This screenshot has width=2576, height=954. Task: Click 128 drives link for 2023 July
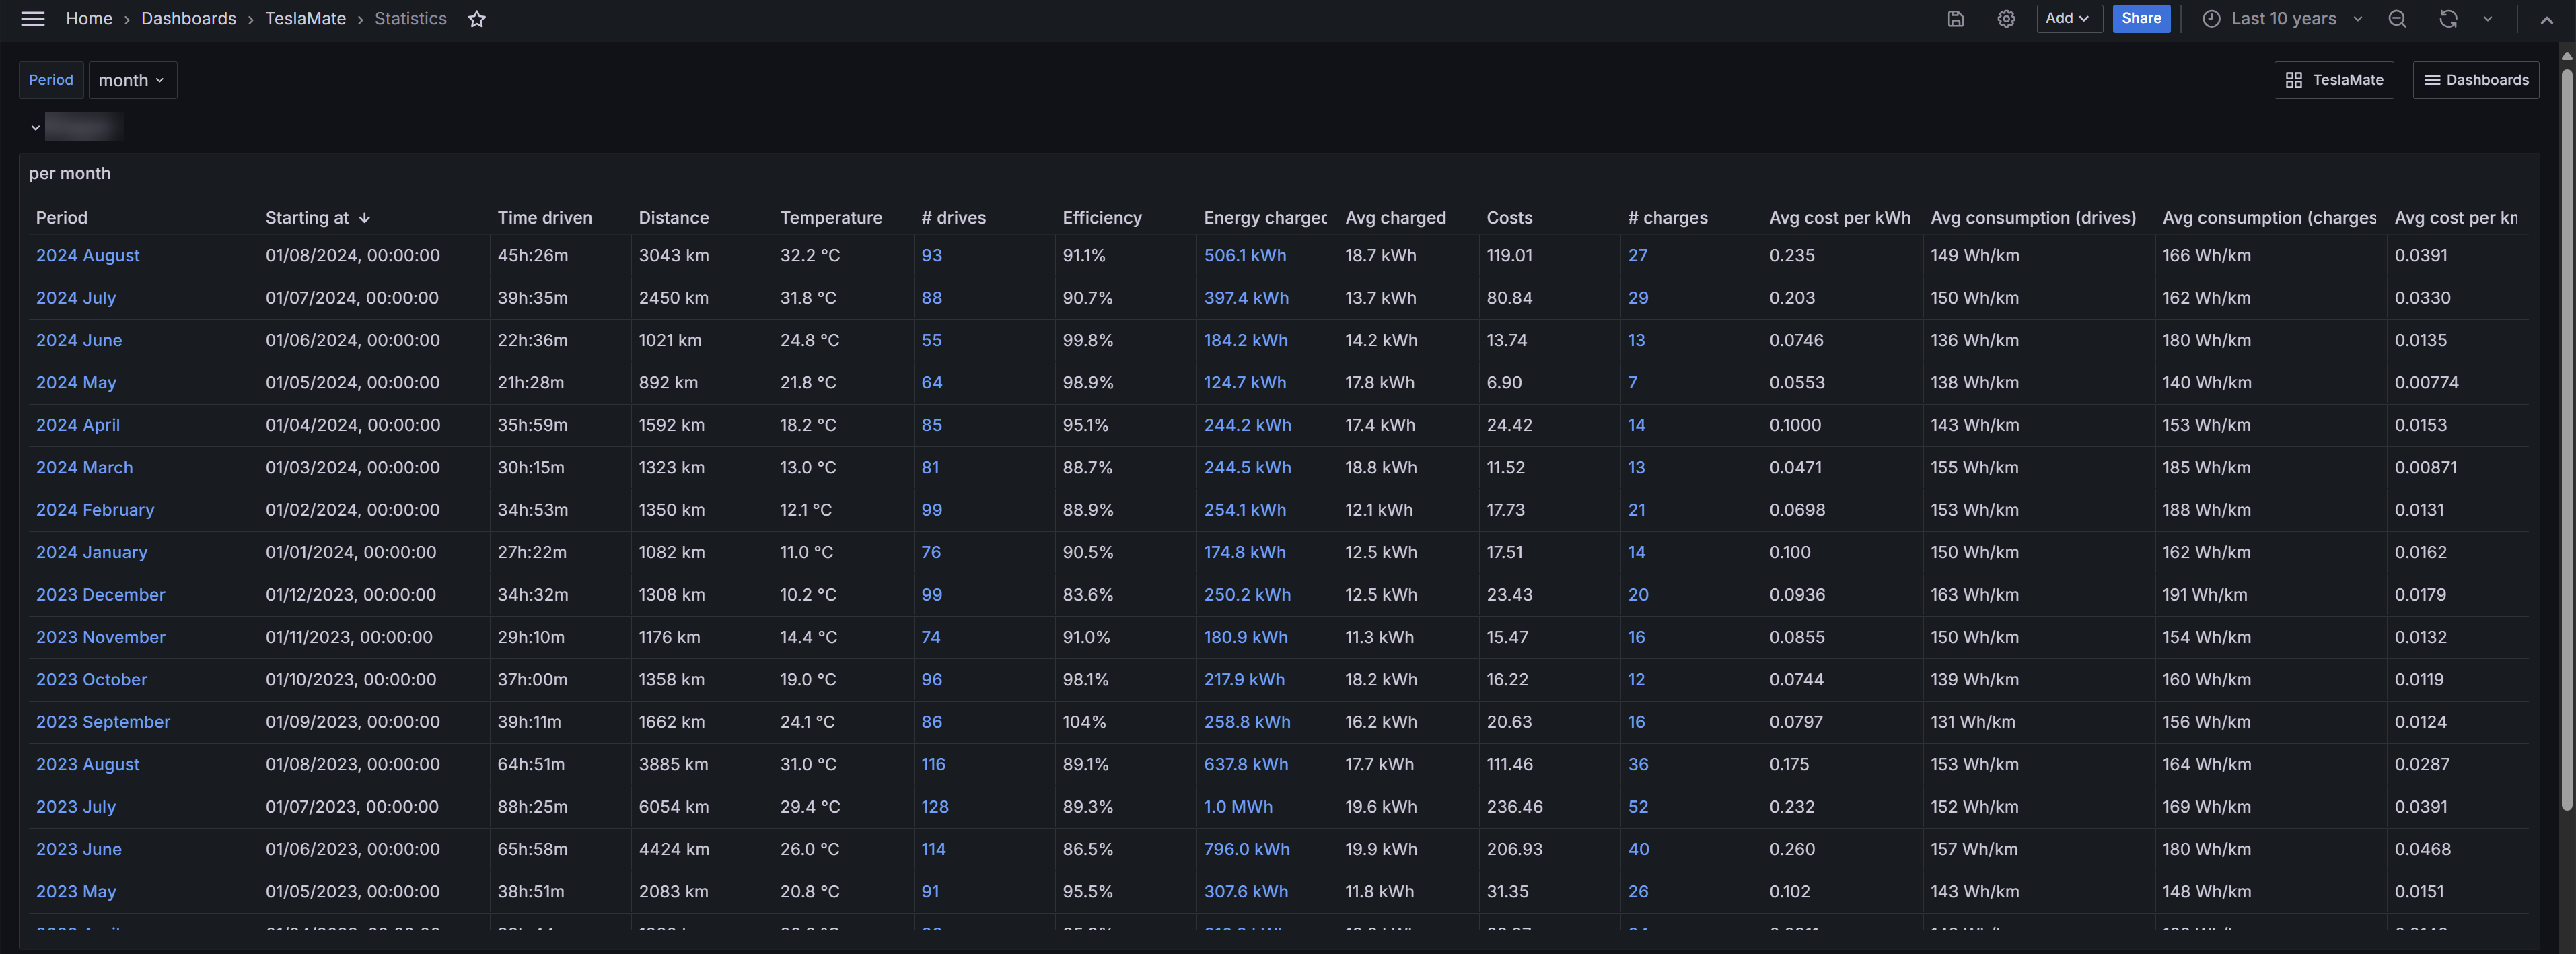point(934,807)
